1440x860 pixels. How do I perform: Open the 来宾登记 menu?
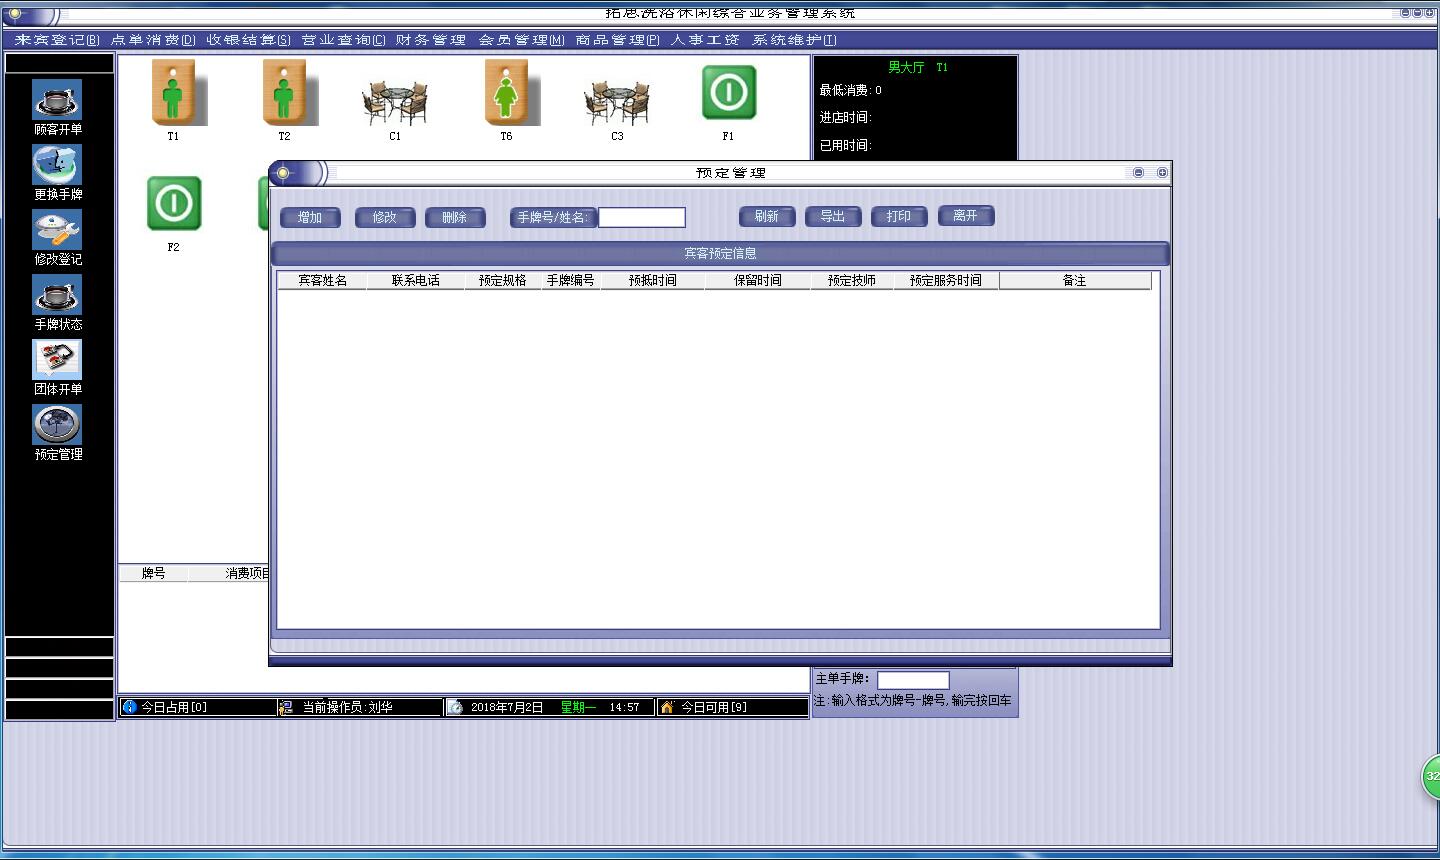pyautogui.click(x=57, y=40)
